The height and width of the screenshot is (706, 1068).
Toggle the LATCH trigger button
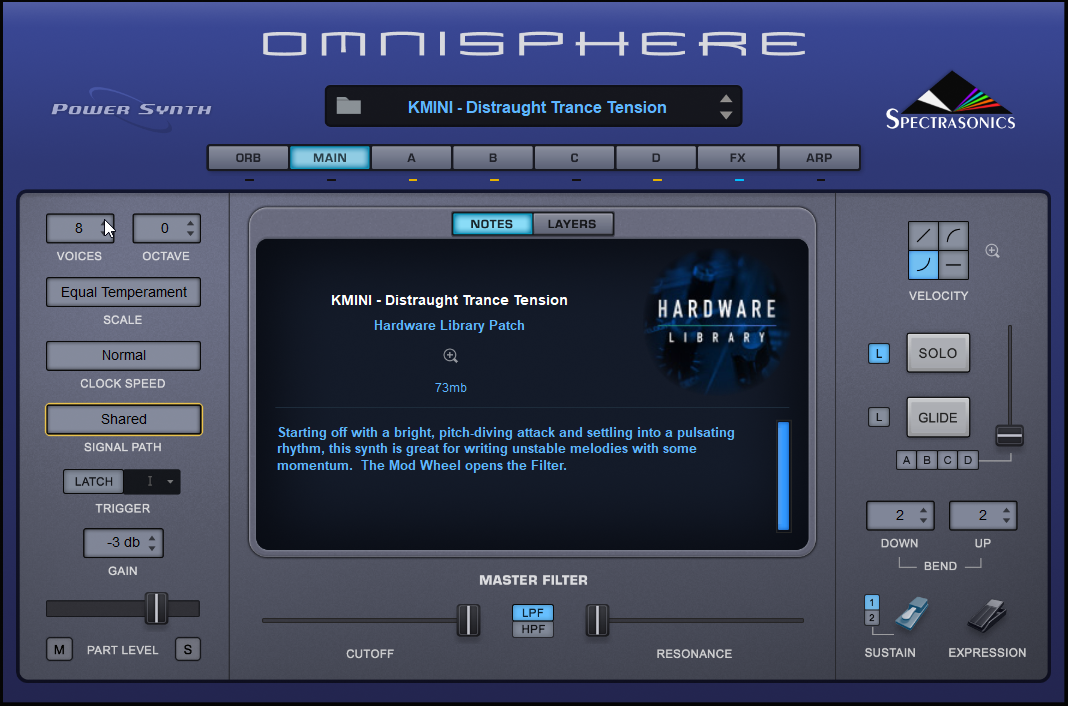[x=93, y=481]
